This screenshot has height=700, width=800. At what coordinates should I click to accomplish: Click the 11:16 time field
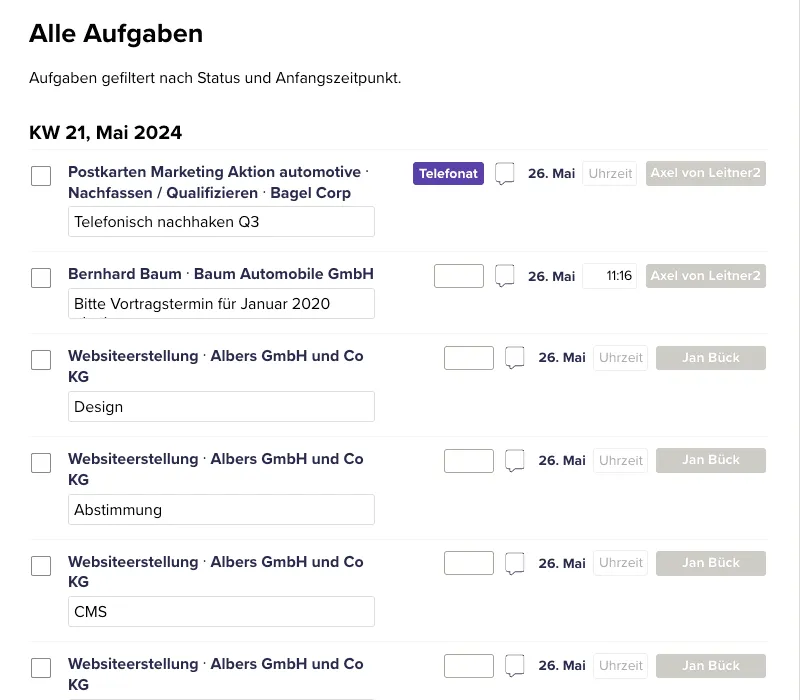pos(610,276)
